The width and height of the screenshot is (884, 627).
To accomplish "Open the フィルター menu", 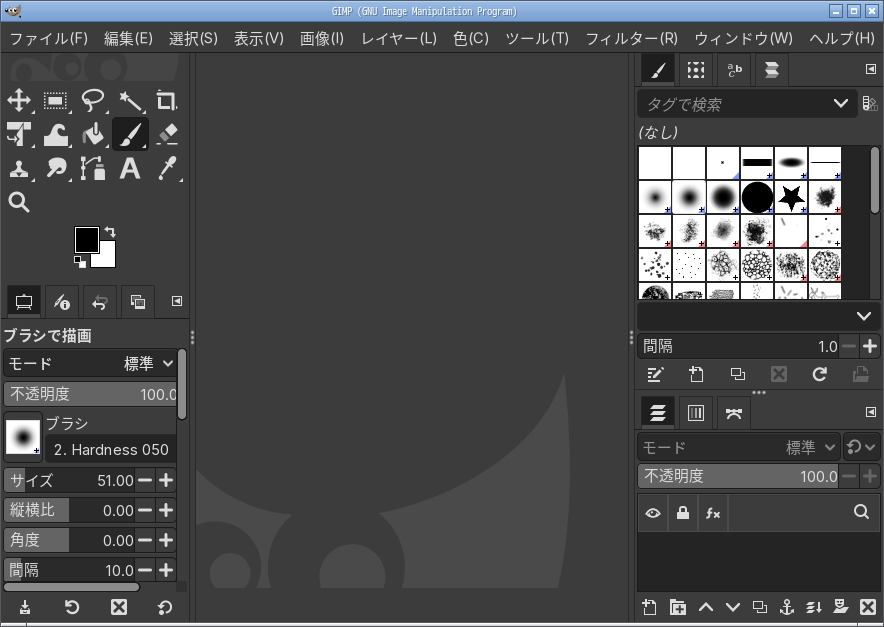I will point(632,38).
